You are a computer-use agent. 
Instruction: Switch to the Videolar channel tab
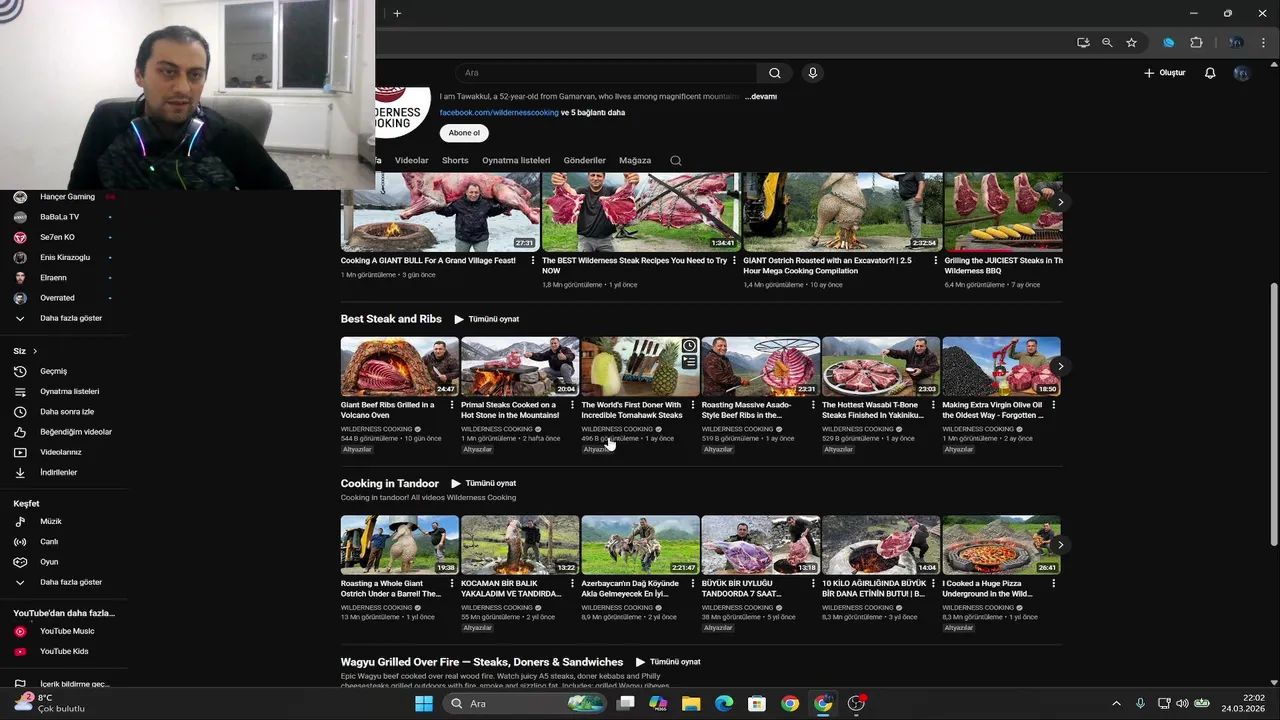[x=411, y=160]
